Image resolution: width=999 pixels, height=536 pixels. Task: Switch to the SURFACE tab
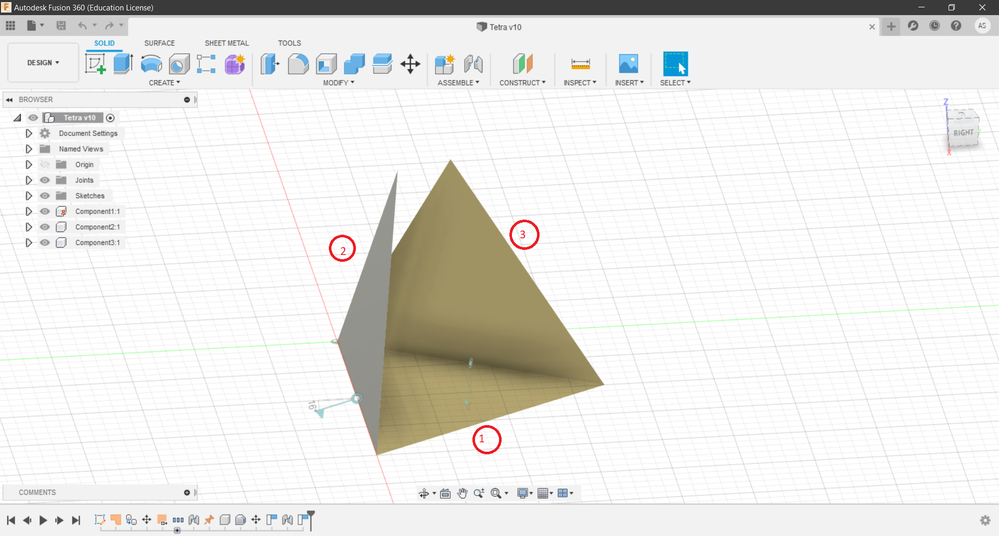[159, 43]
